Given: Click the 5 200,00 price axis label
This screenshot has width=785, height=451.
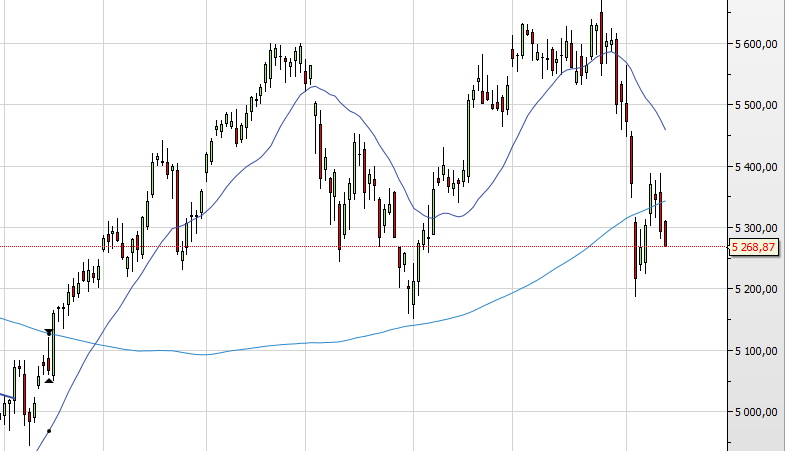Looking at the screenshot, I should click(x=756, y=289).
